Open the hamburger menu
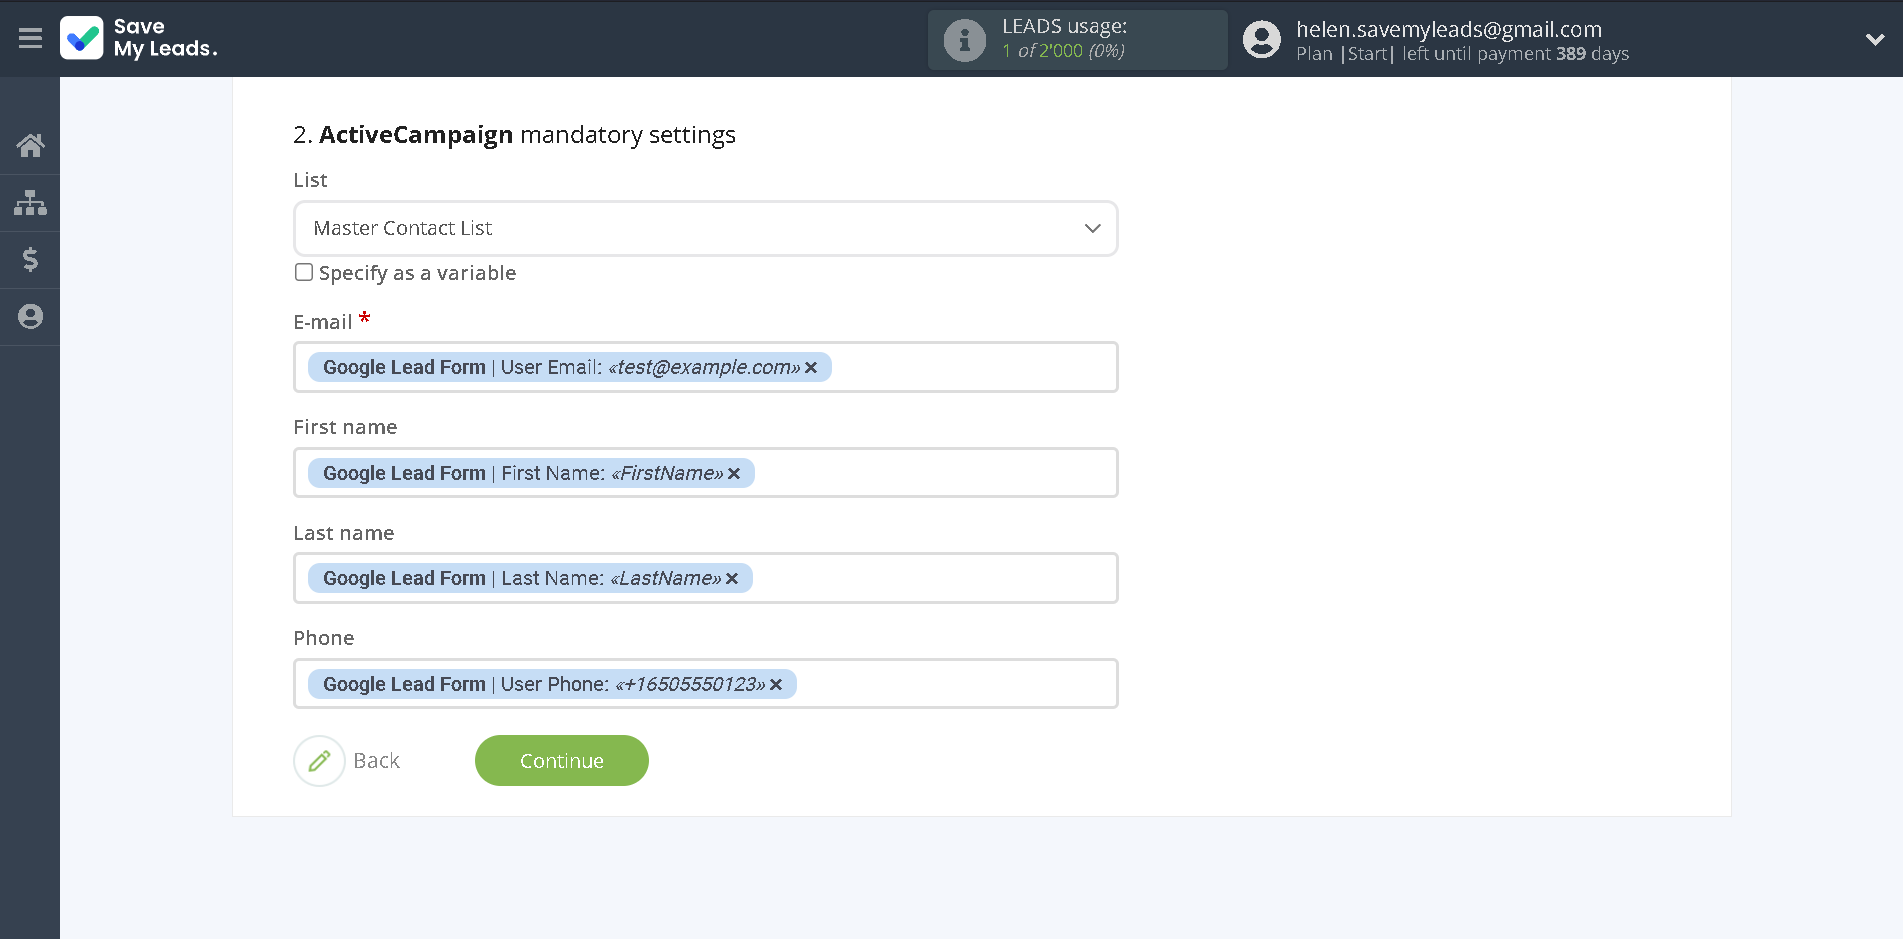1903x939 pixels. pyautogui.click(x=30, y=38)
